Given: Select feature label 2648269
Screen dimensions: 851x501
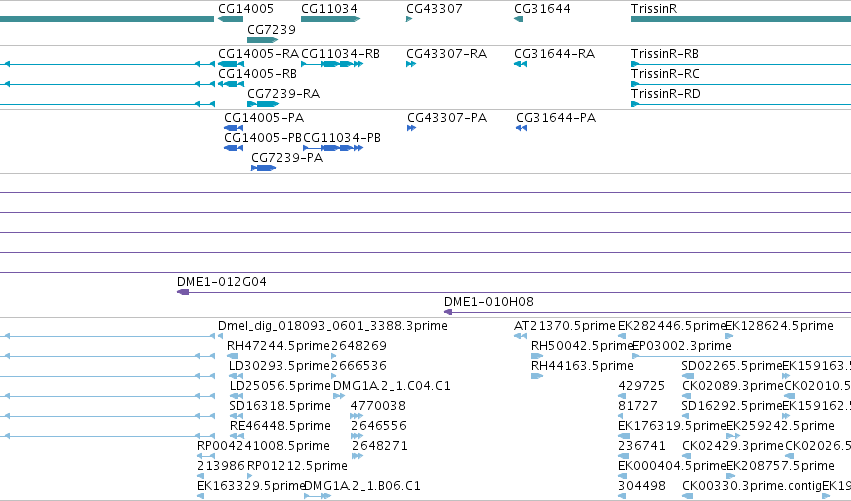Looking at the screenshot, I should [359, 346].
